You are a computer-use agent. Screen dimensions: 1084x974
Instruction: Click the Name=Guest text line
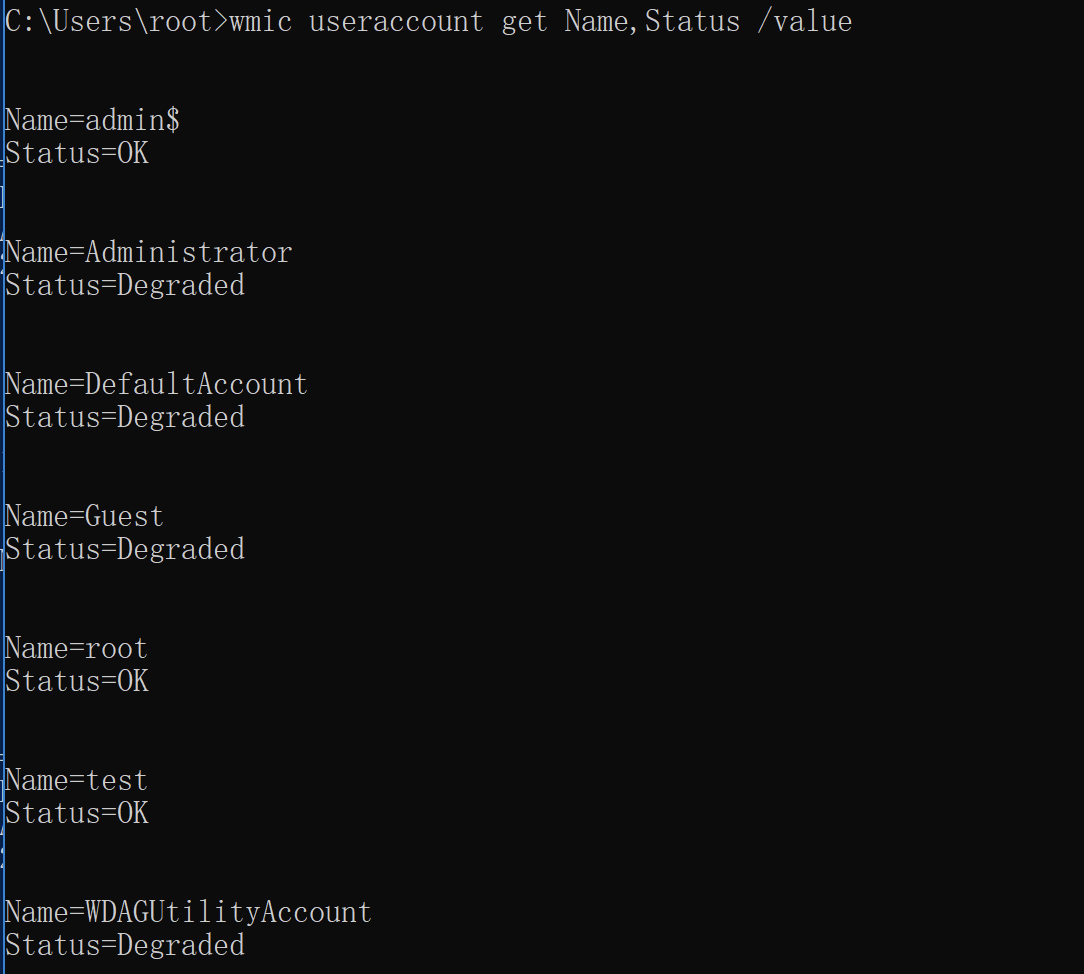(x=84, y=516)
